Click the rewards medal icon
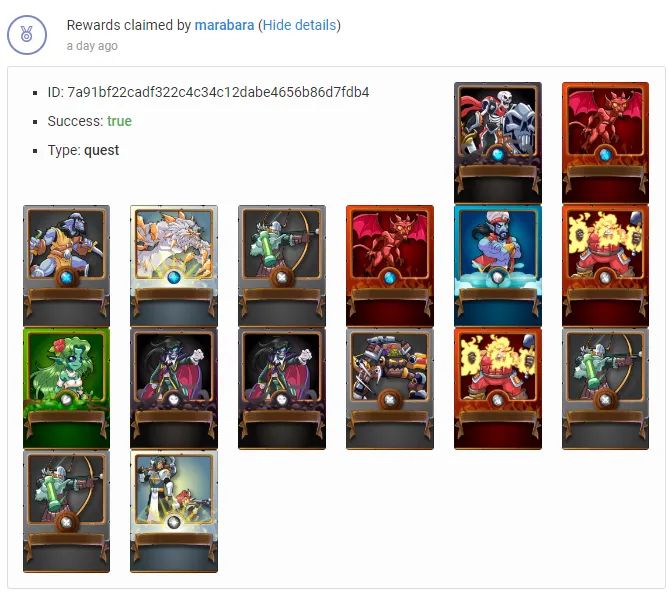672x593 pixels. 27,35
